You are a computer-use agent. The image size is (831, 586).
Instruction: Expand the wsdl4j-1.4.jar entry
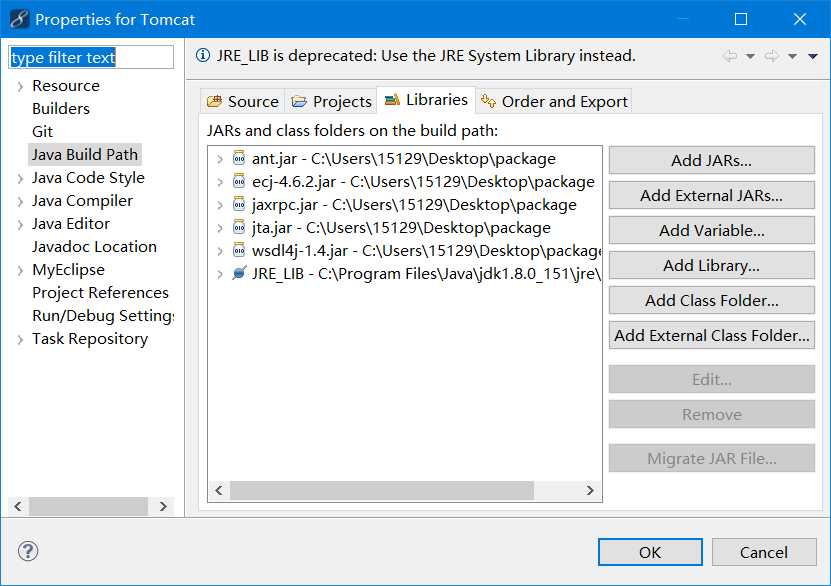pos(220,251)
